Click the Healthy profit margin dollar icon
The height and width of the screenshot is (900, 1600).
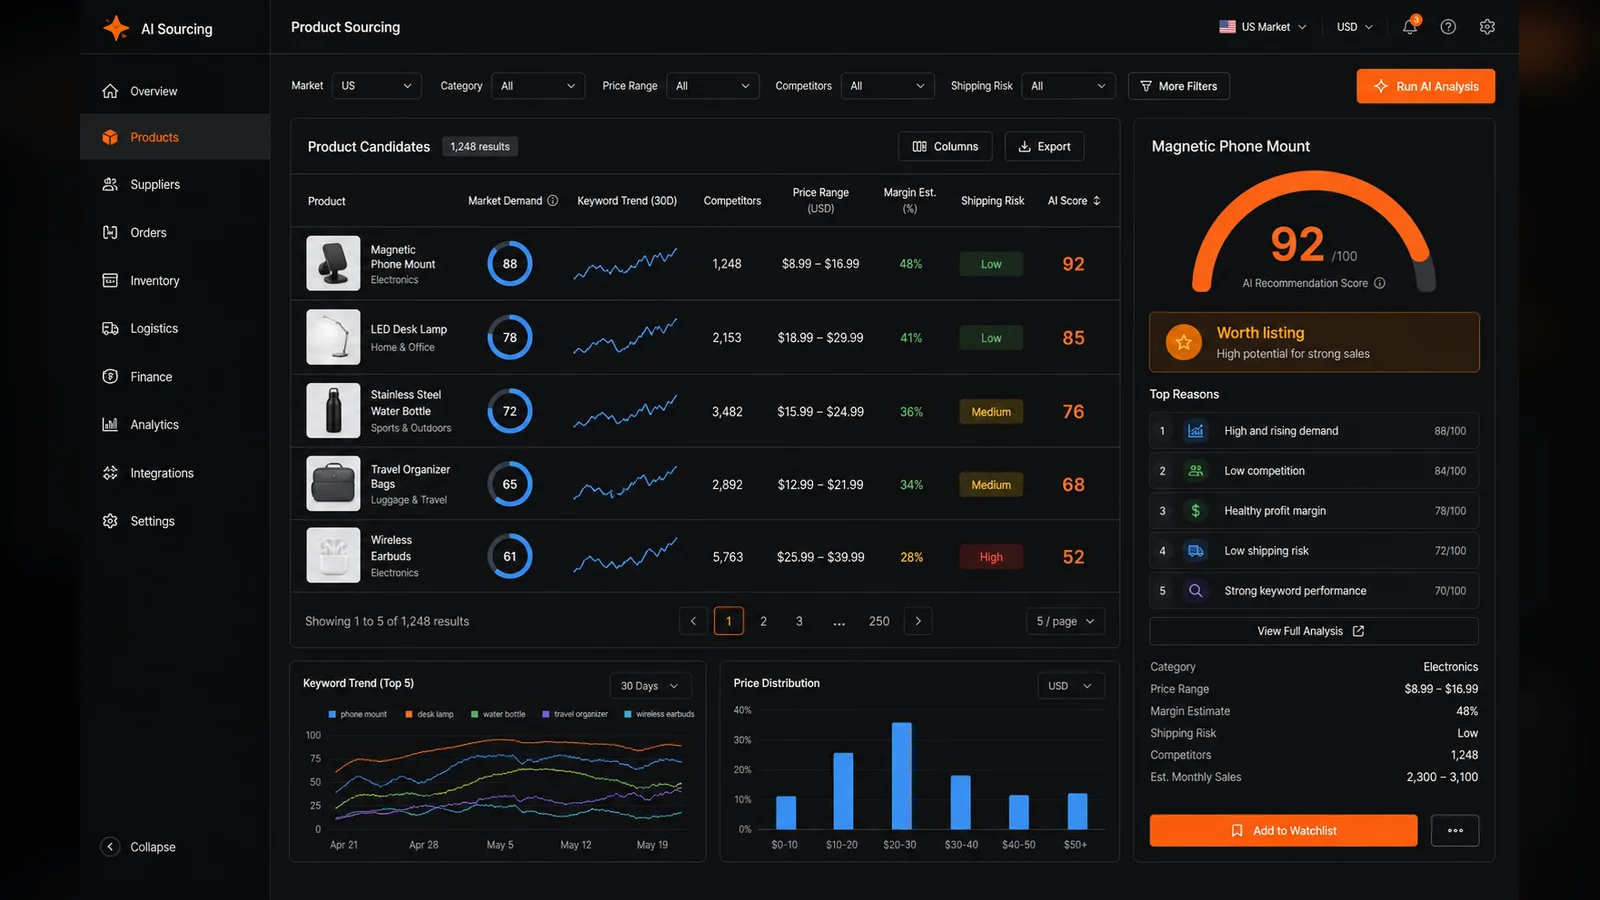pyautogui.click(x=1195, y=511)
